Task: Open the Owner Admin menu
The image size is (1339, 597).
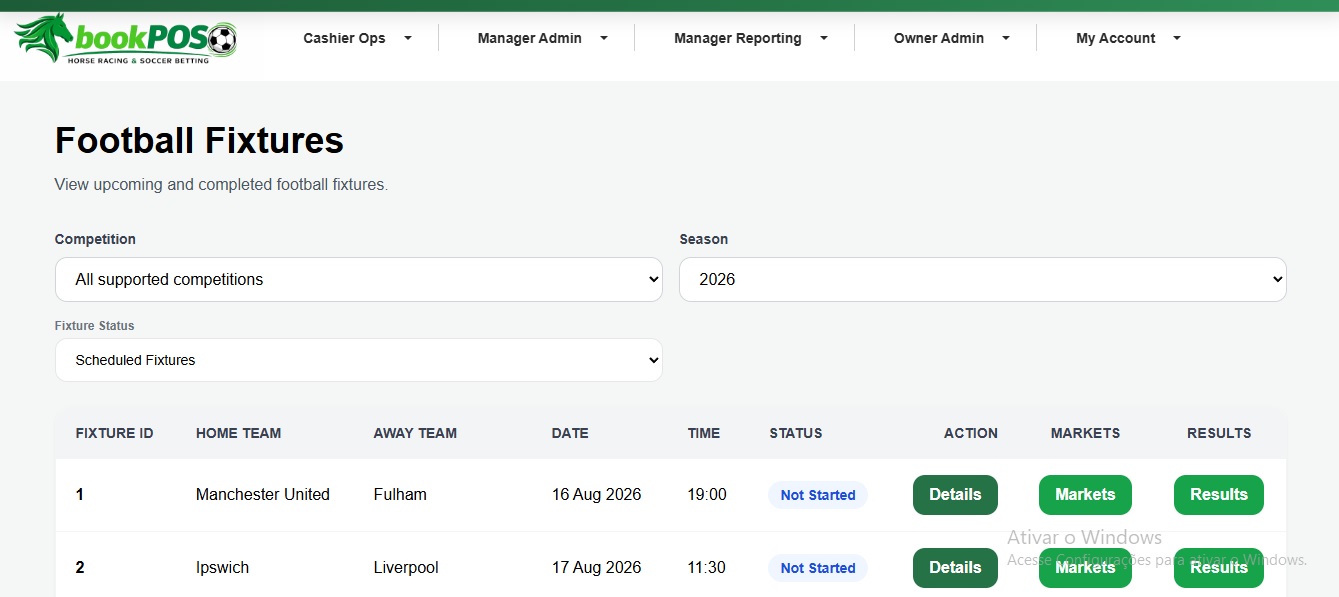Action: pos(951,38)
